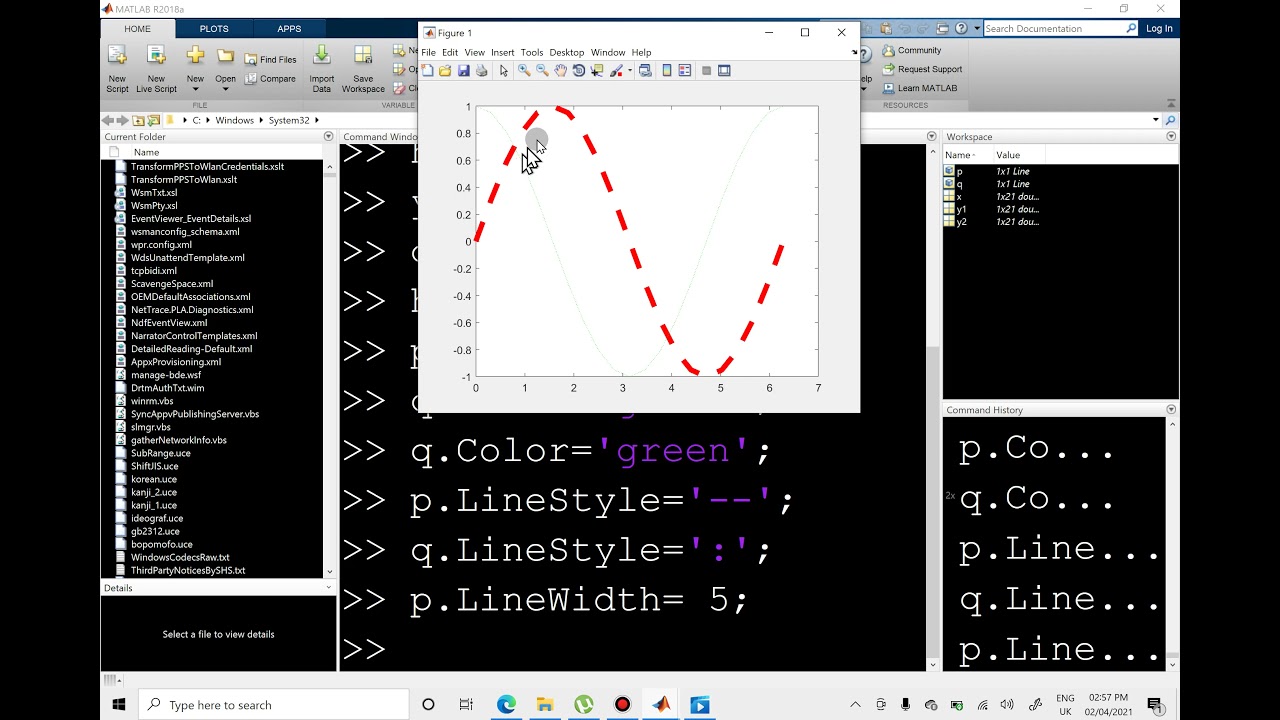The image size is (1280, 720).
Task: Show plot tools and dock figure
Action: point(724,71)
